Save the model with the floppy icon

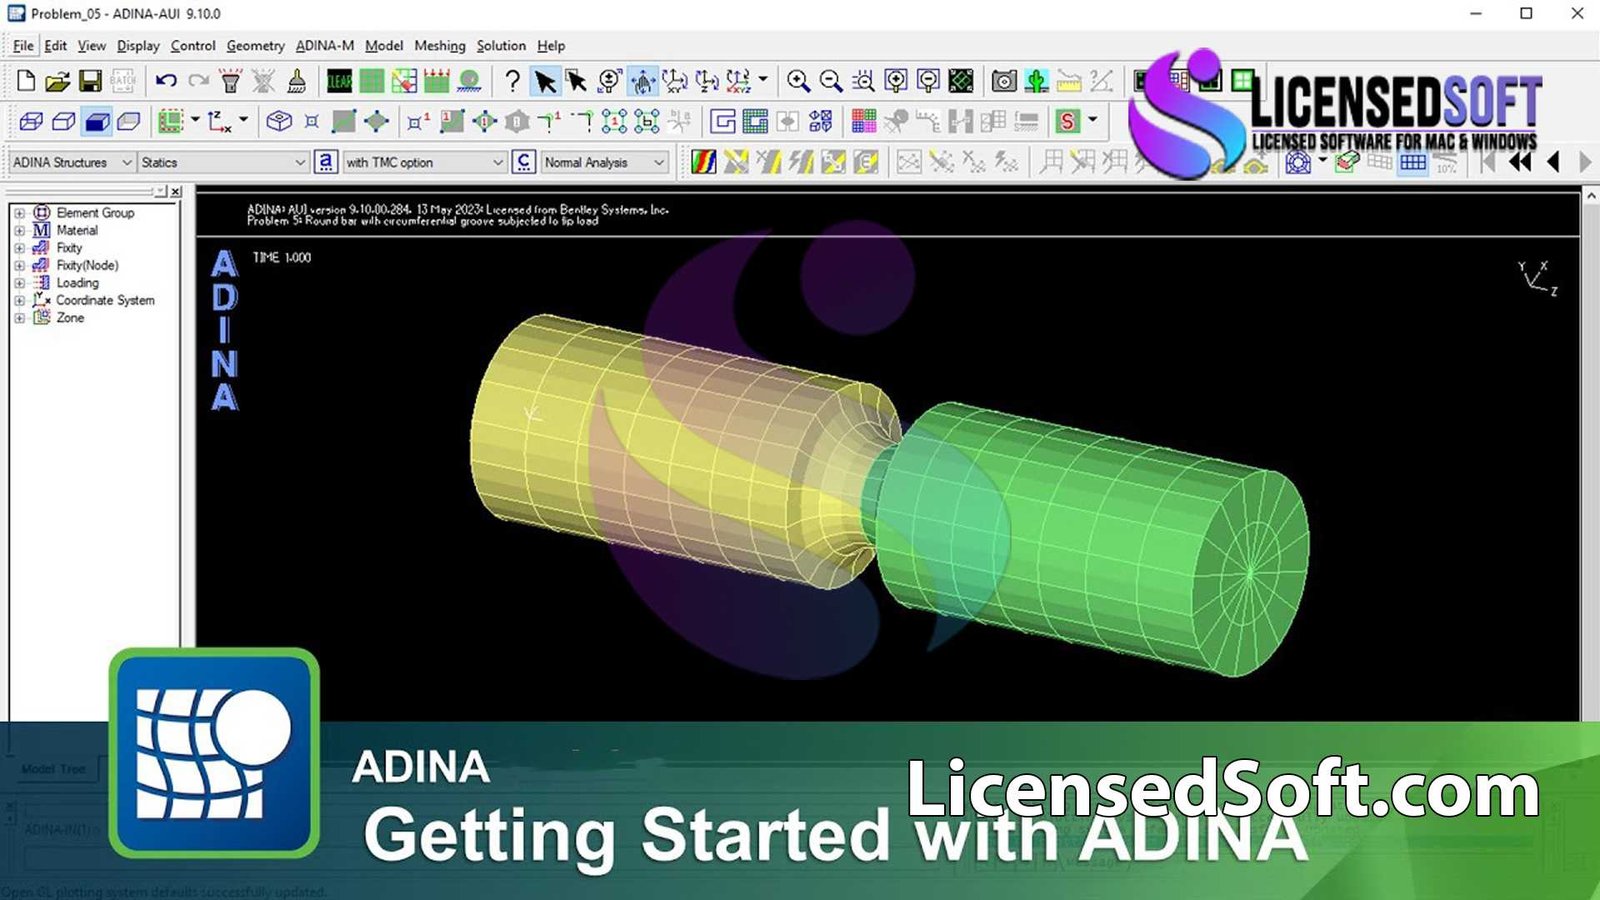click(x=90, y=81)
